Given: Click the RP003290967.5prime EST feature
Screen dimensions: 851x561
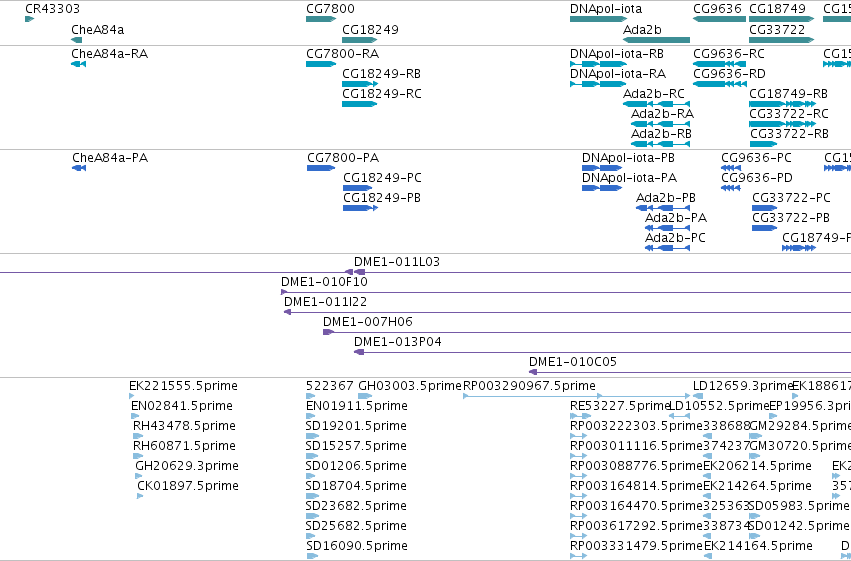Looking at the screenshot, I should [576, 396].
